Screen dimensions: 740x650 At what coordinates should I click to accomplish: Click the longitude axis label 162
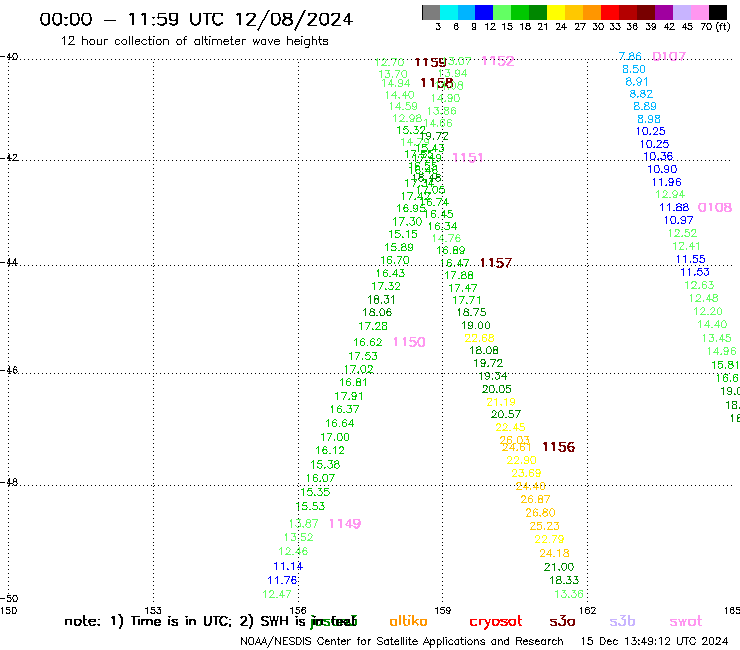click(587, 610)
